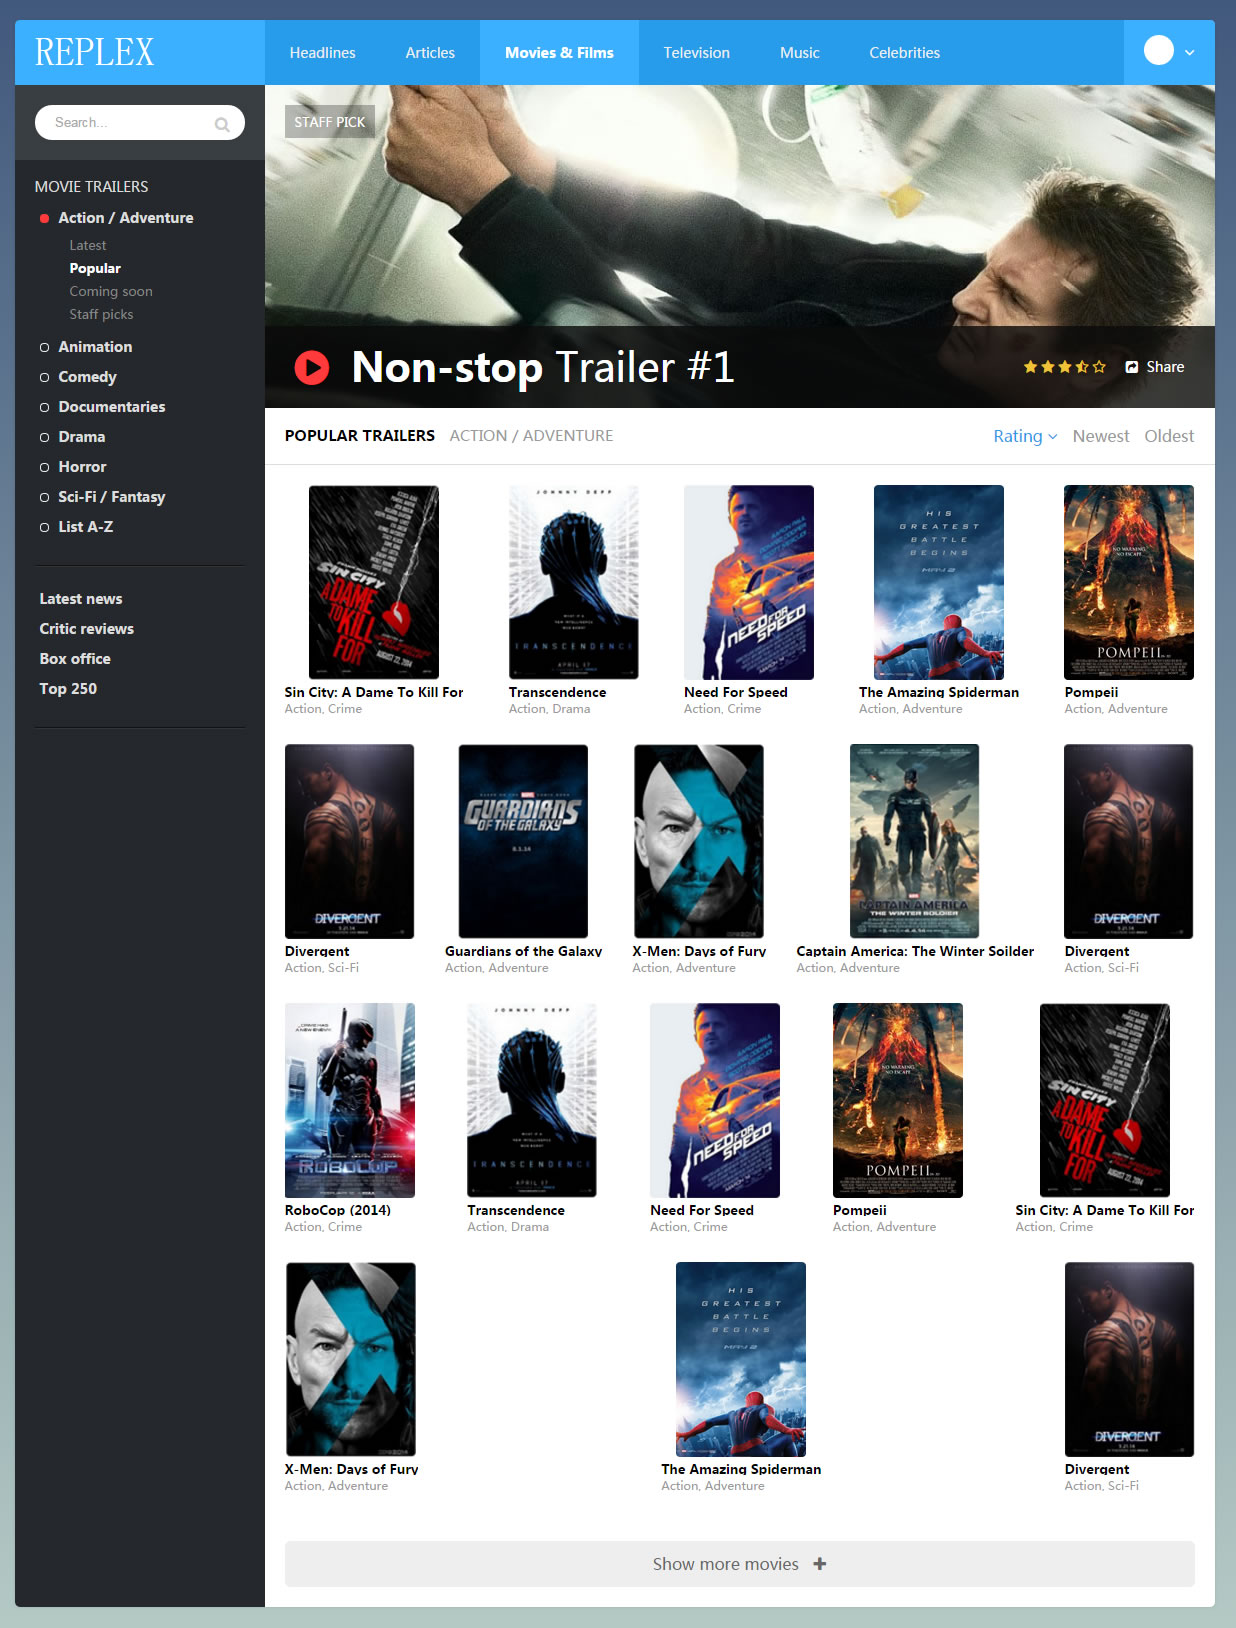The width and height of the screenshot is (1236, 1628).
Task: Open the Rating sort dropdown
Action: pos(1025,436)
